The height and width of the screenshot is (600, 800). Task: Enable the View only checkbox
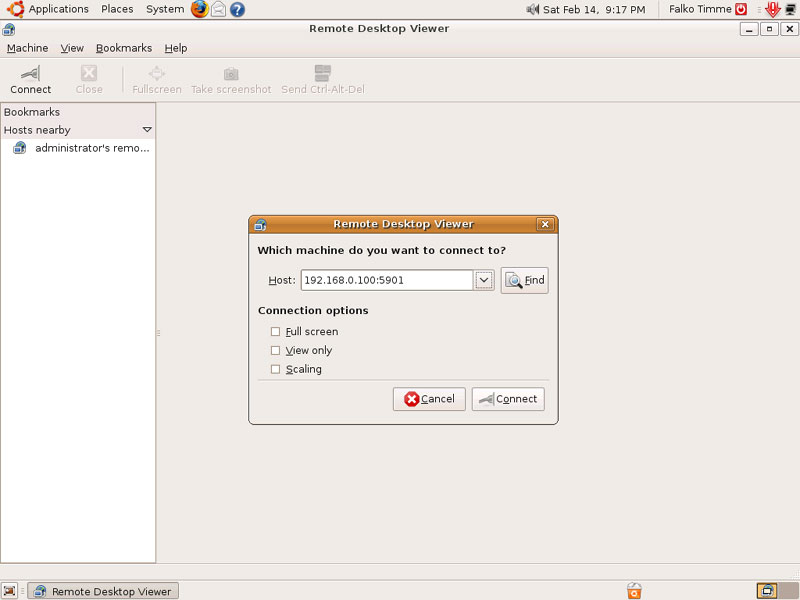click(x=276, y=351)
